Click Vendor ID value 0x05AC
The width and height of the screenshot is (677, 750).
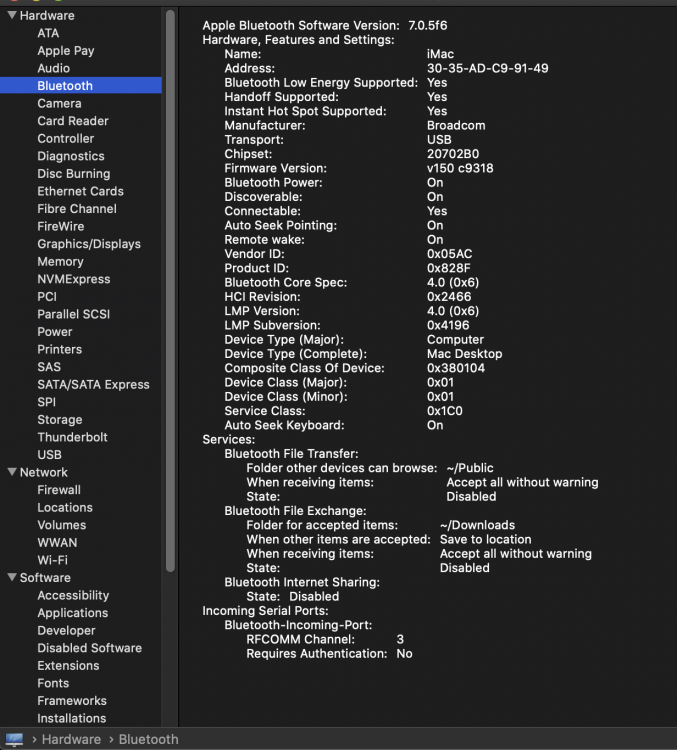click(x=449, y=254)
